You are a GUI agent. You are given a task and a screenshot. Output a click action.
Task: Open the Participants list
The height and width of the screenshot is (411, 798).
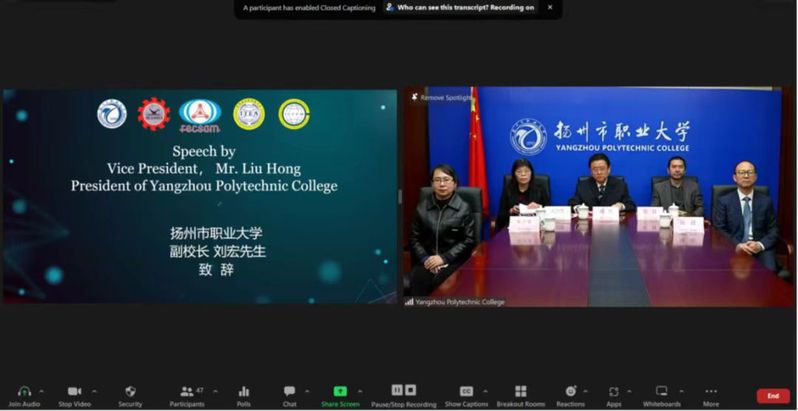pyautogui.click(x=186, y=391)
